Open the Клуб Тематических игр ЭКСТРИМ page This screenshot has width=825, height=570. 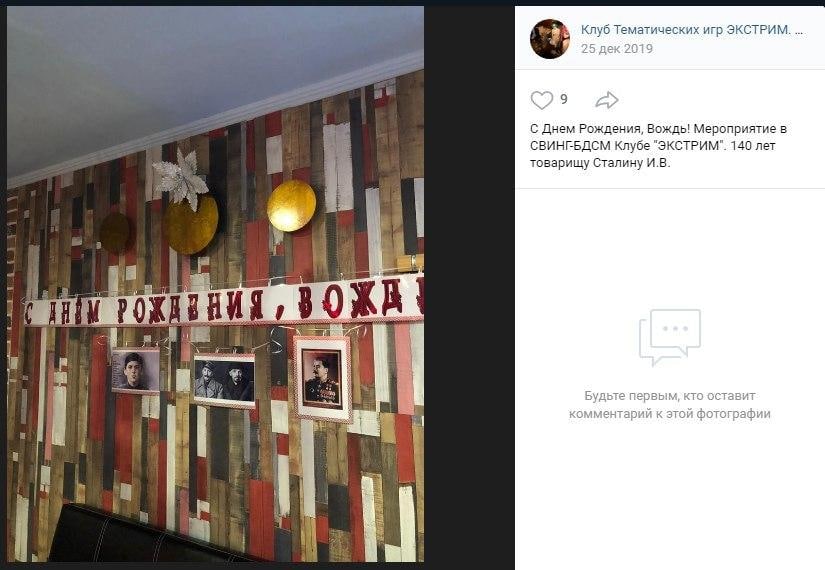686,30
